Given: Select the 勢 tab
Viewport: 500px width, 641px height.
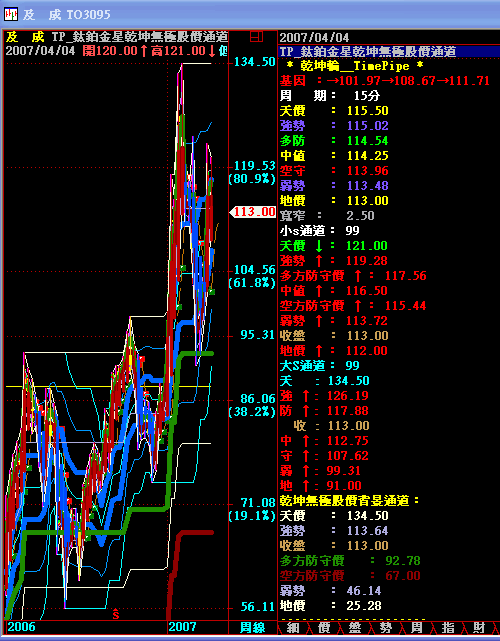Looking at the screenshot, I should 386,628.
